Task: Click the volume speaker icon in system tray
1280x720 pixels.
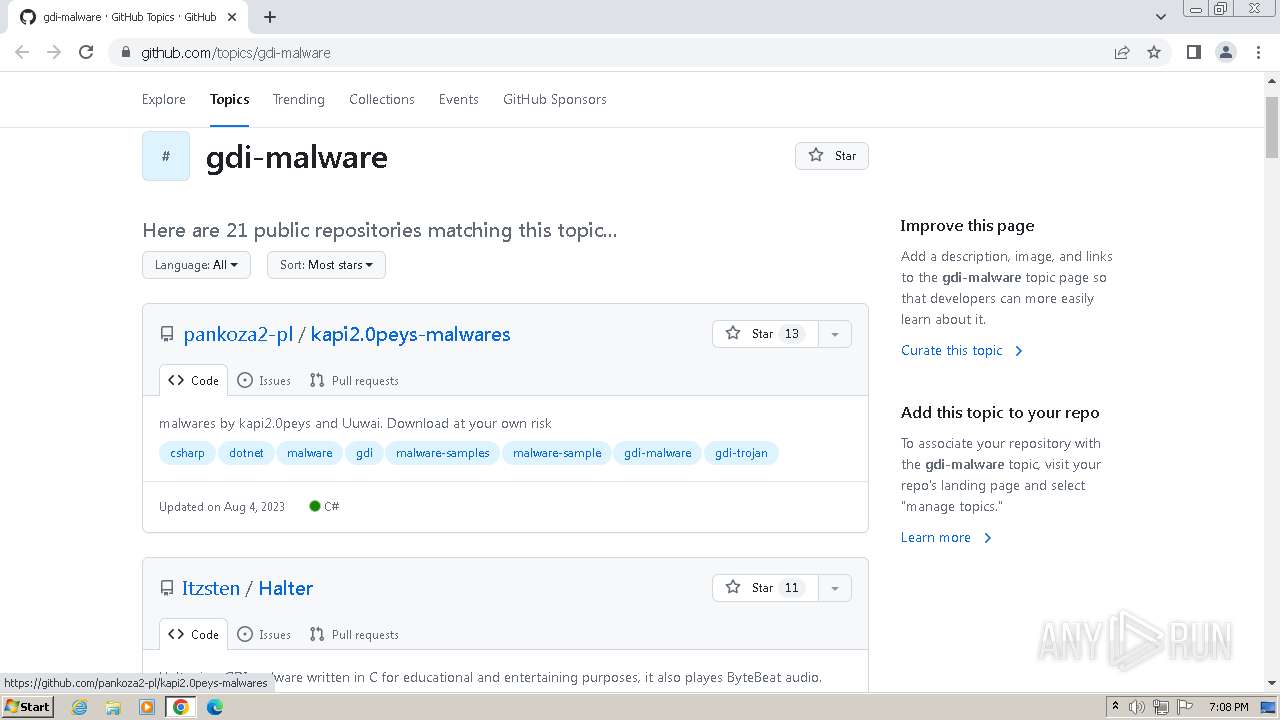Action: coord(1137,707)
